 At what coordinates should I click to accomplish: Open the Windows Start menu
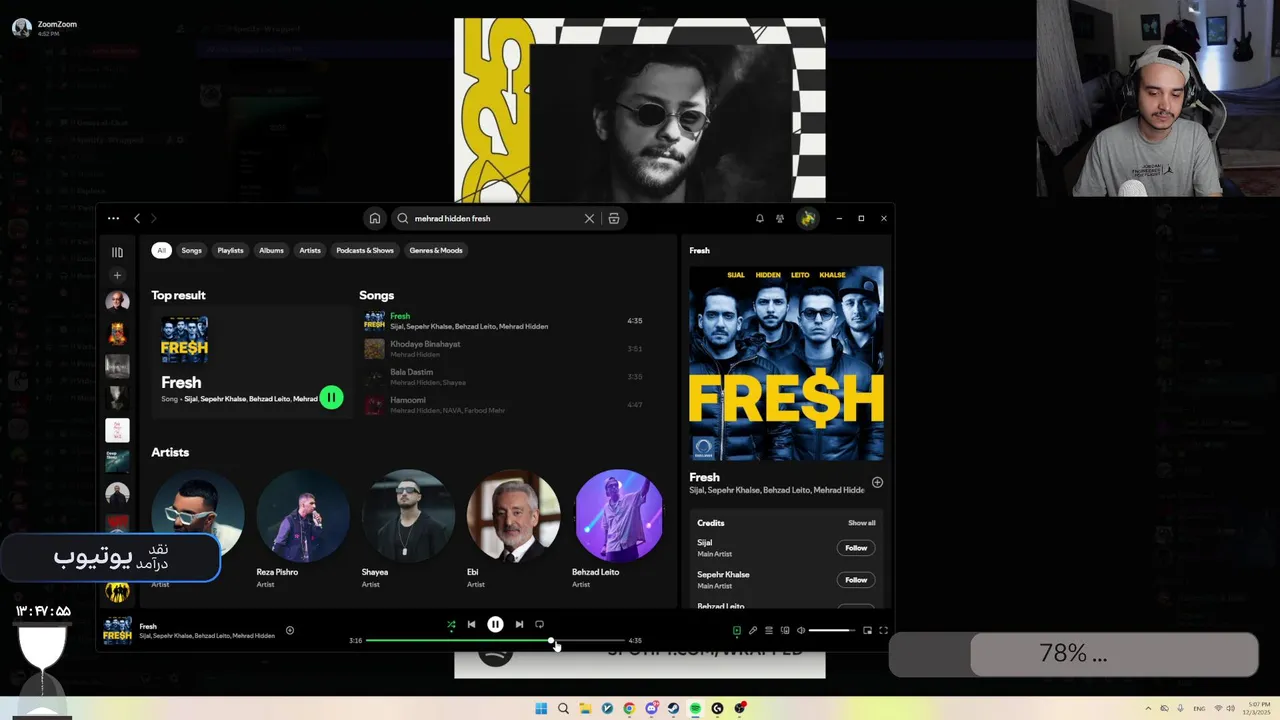coord(541,708)
